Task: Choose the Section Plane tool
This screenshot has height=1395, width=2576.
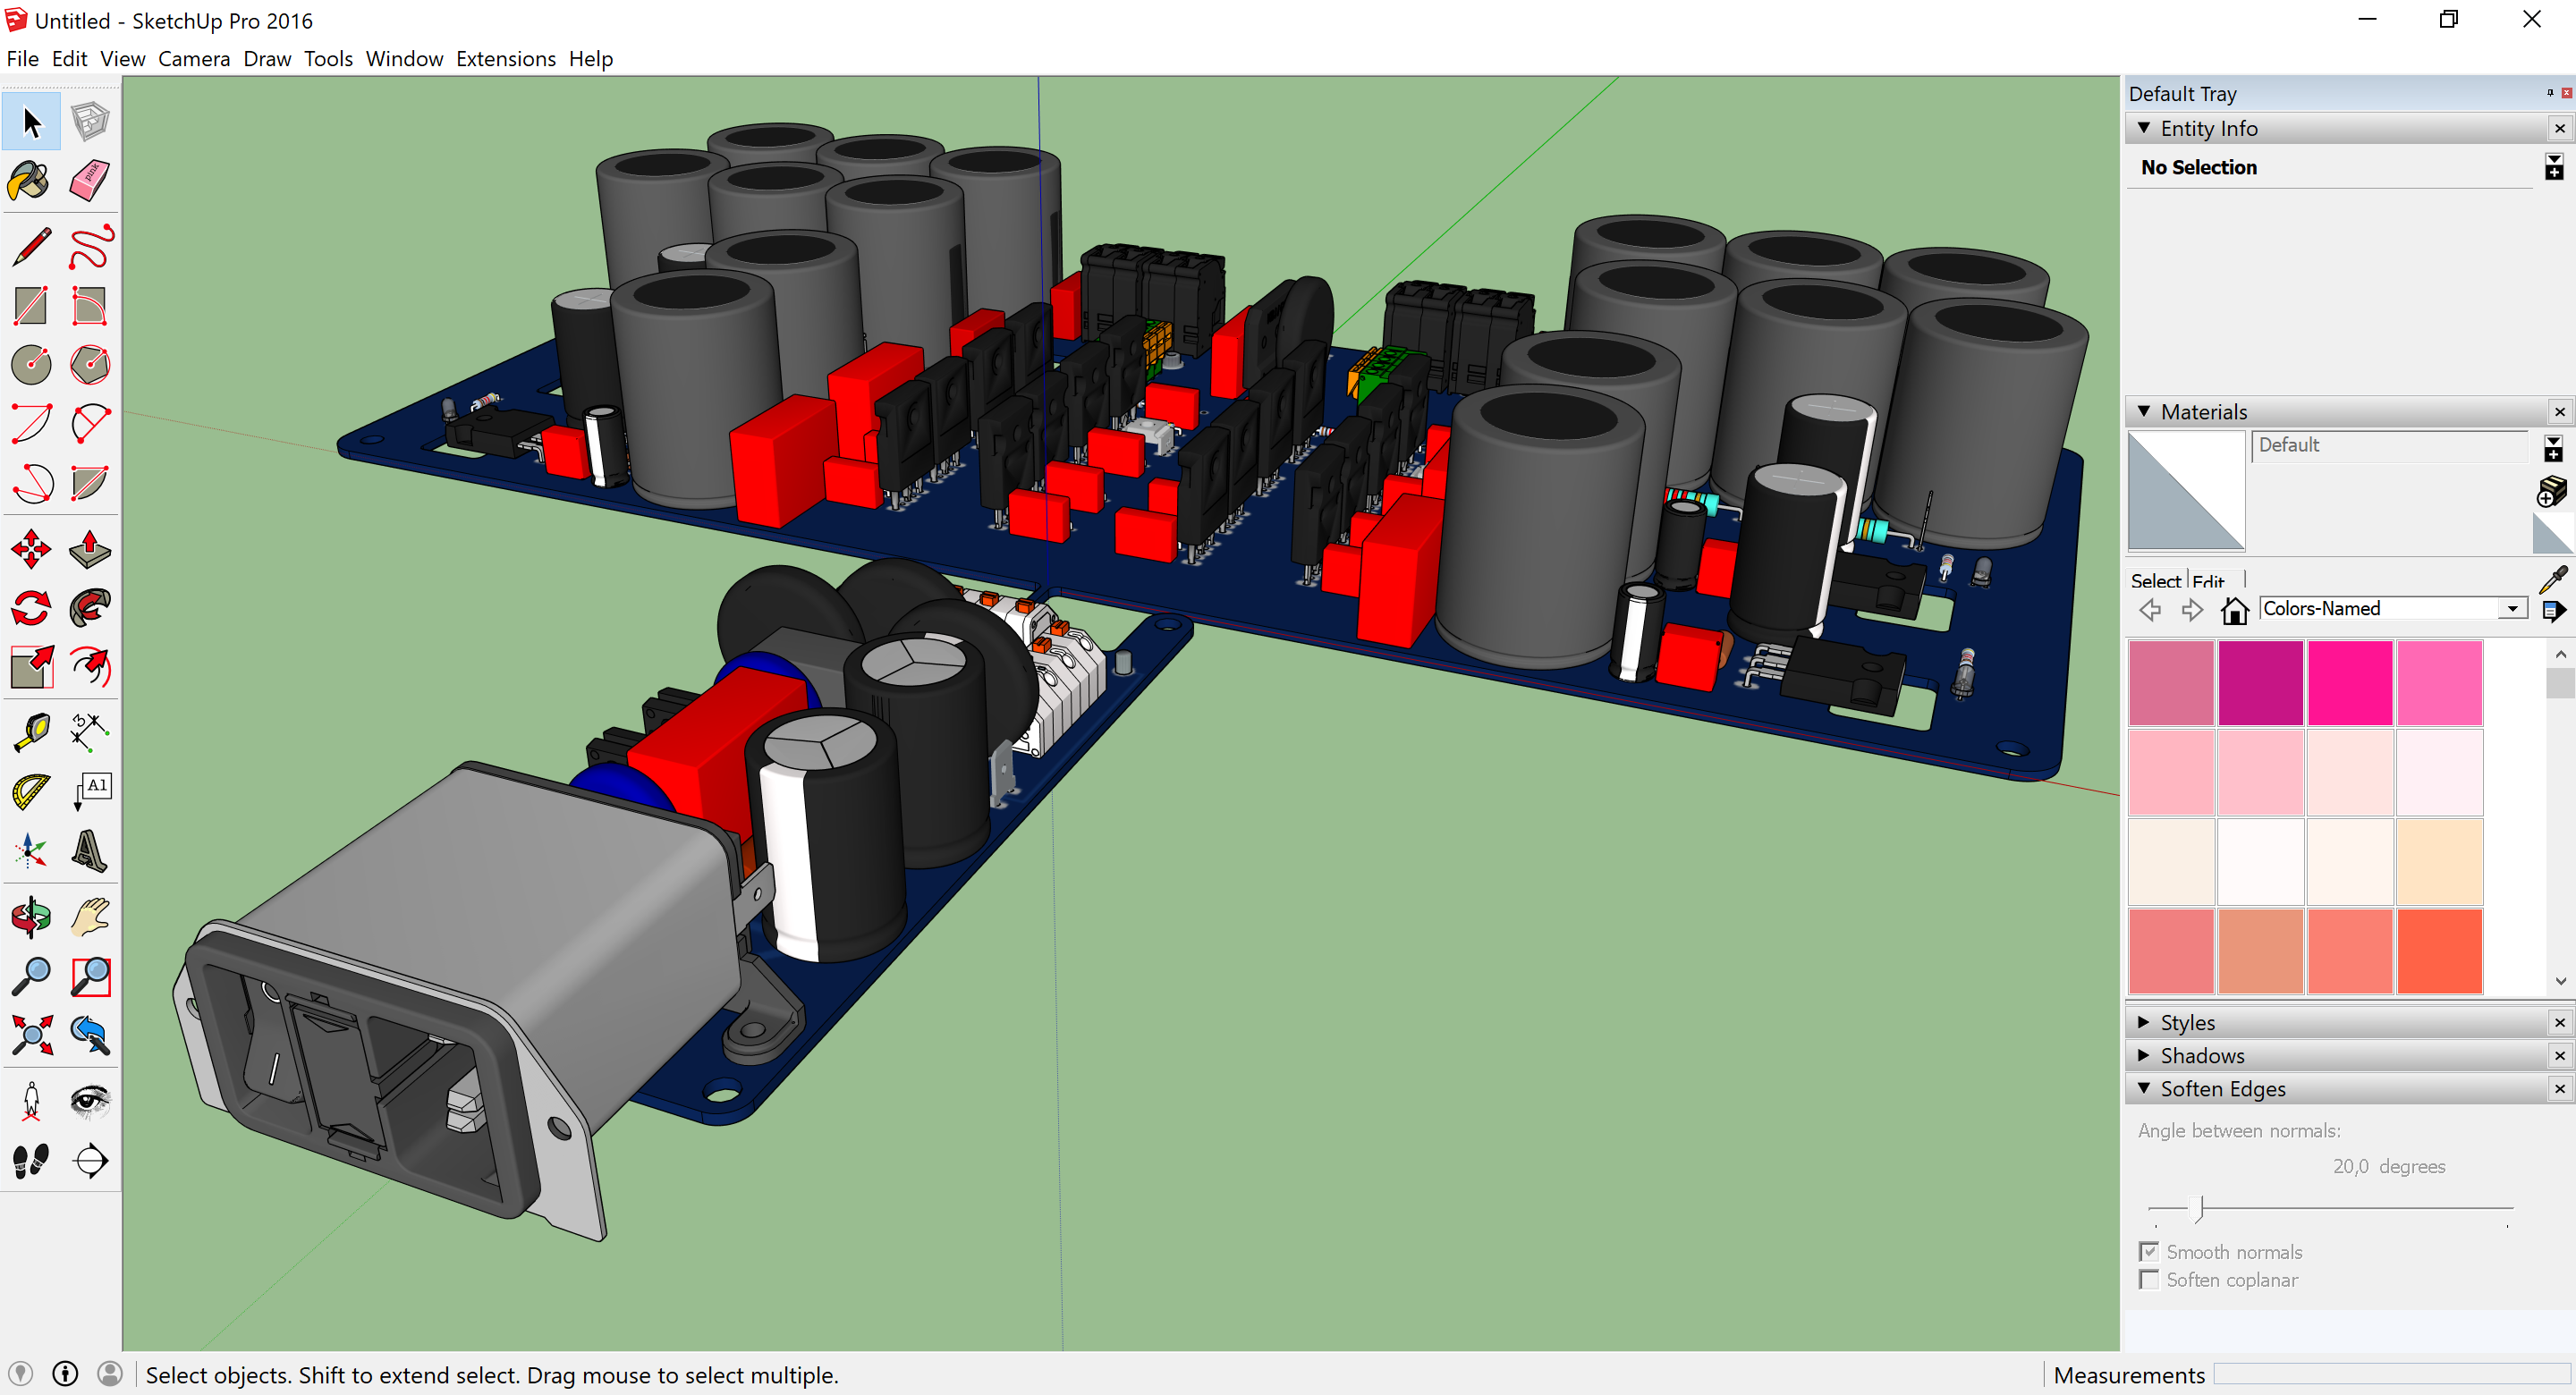Action: (90, 1160)
